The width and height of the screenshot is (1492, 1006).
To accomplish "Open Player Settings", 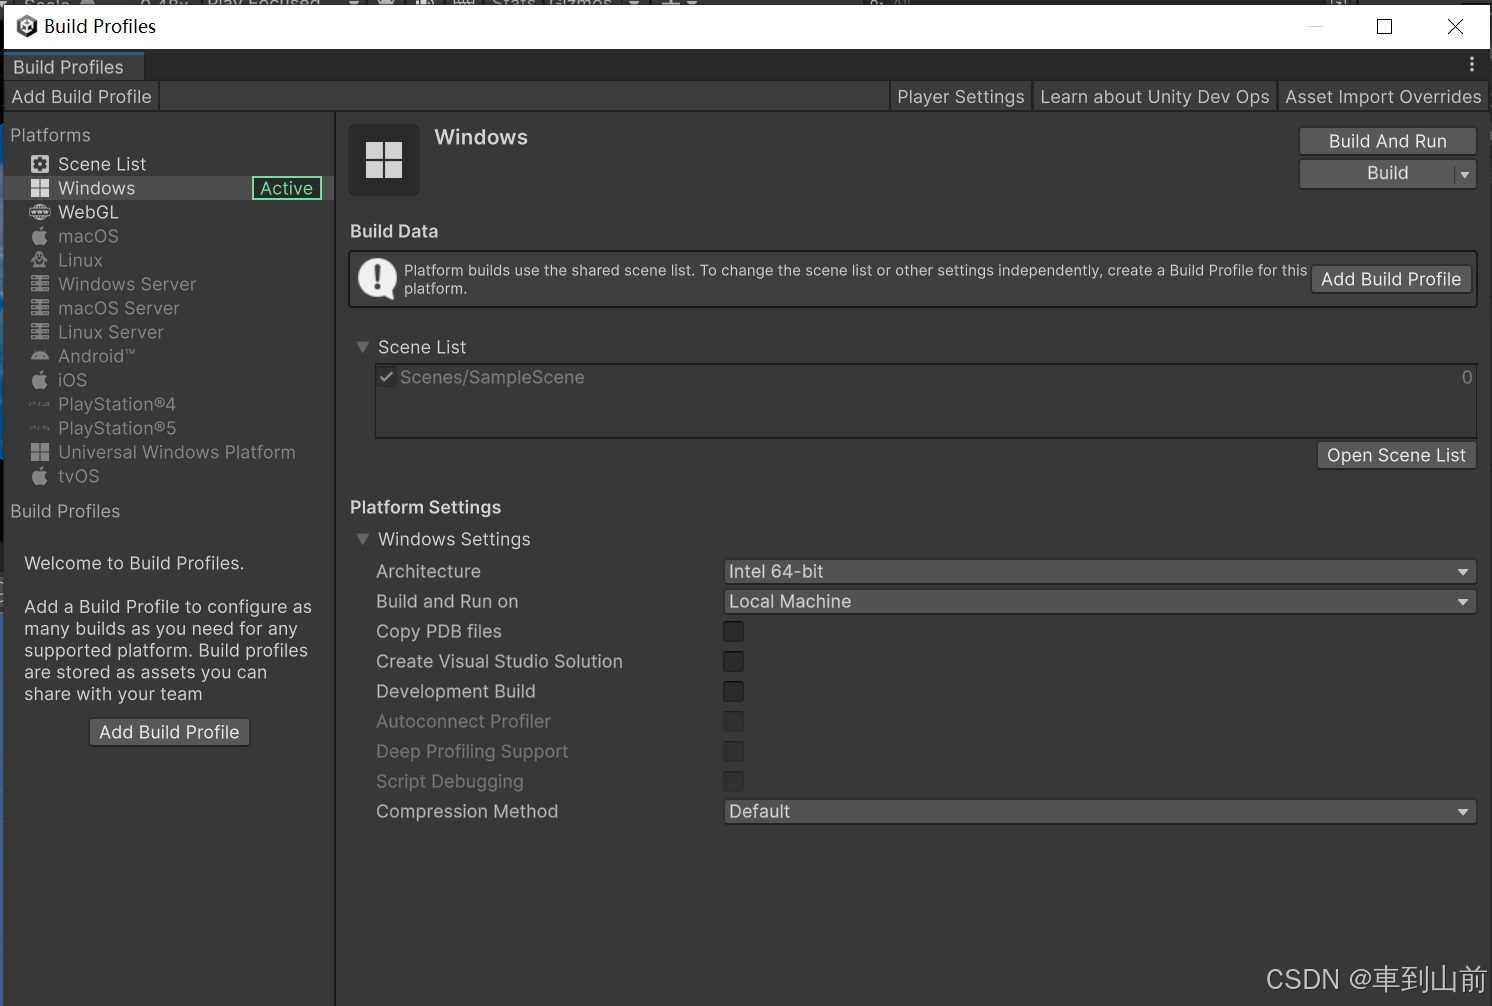I will [x=961, y=97].
